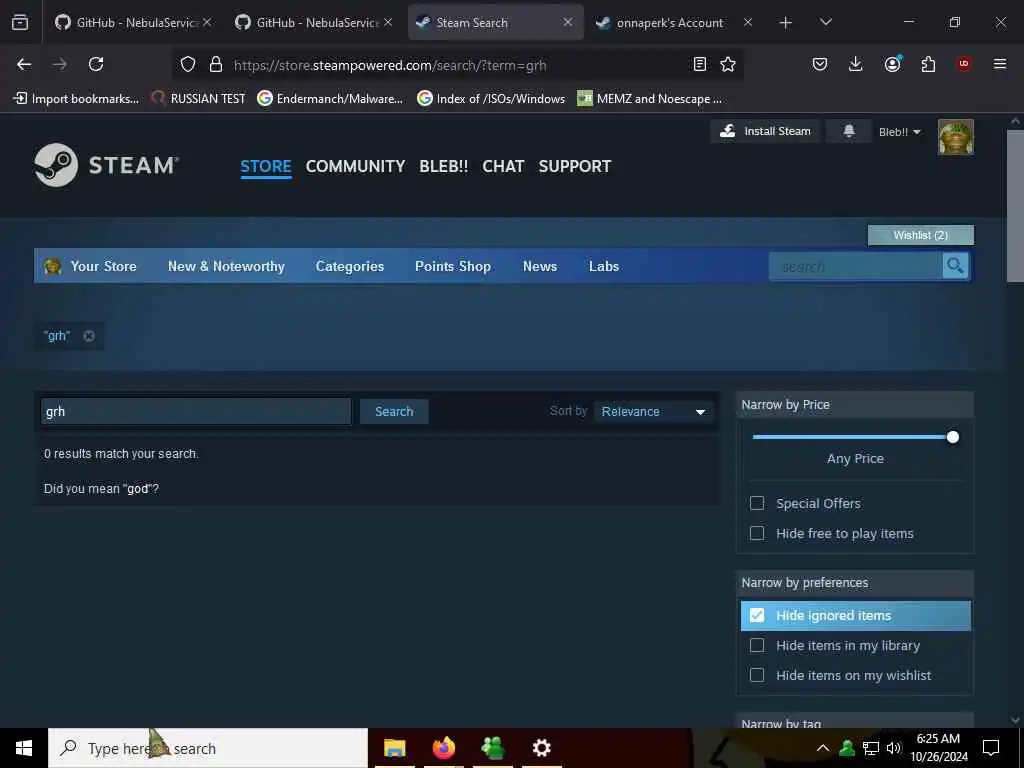Image resolution: width=1024 pixels, height=768 pixels.
Task: Open SUPPORT
Action: coord(575,167)
